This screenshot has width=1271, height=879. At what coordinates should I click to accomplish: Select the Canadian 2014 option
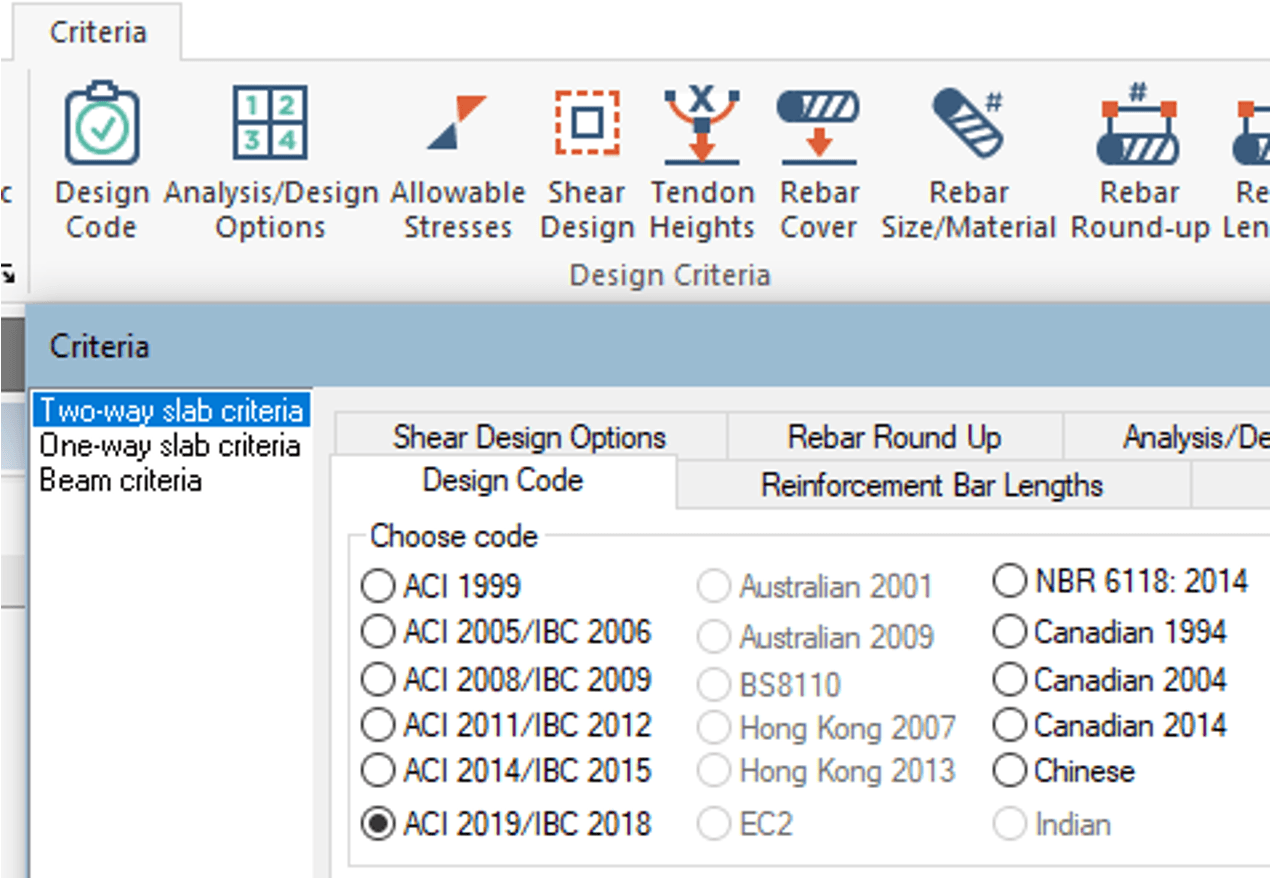pos(1010,725)
